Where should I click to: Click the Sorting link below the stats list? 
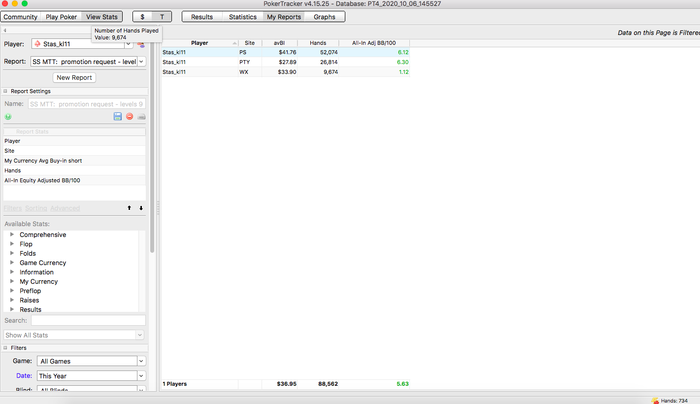point(36,208)
